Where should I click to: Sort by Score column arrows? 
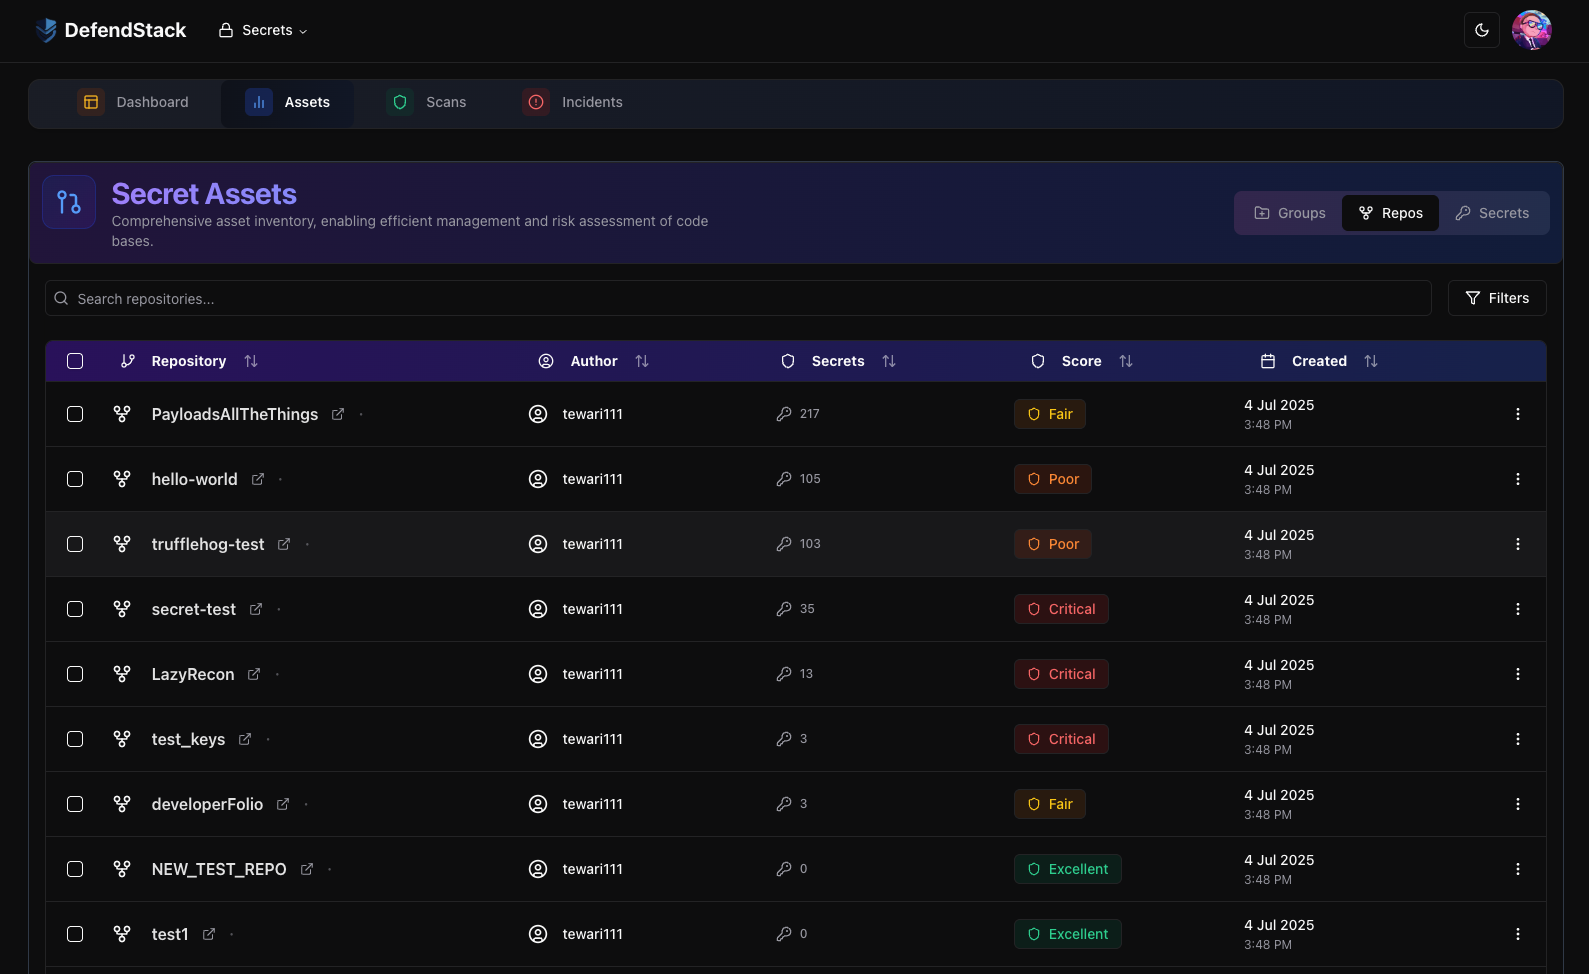(1126, 361)
